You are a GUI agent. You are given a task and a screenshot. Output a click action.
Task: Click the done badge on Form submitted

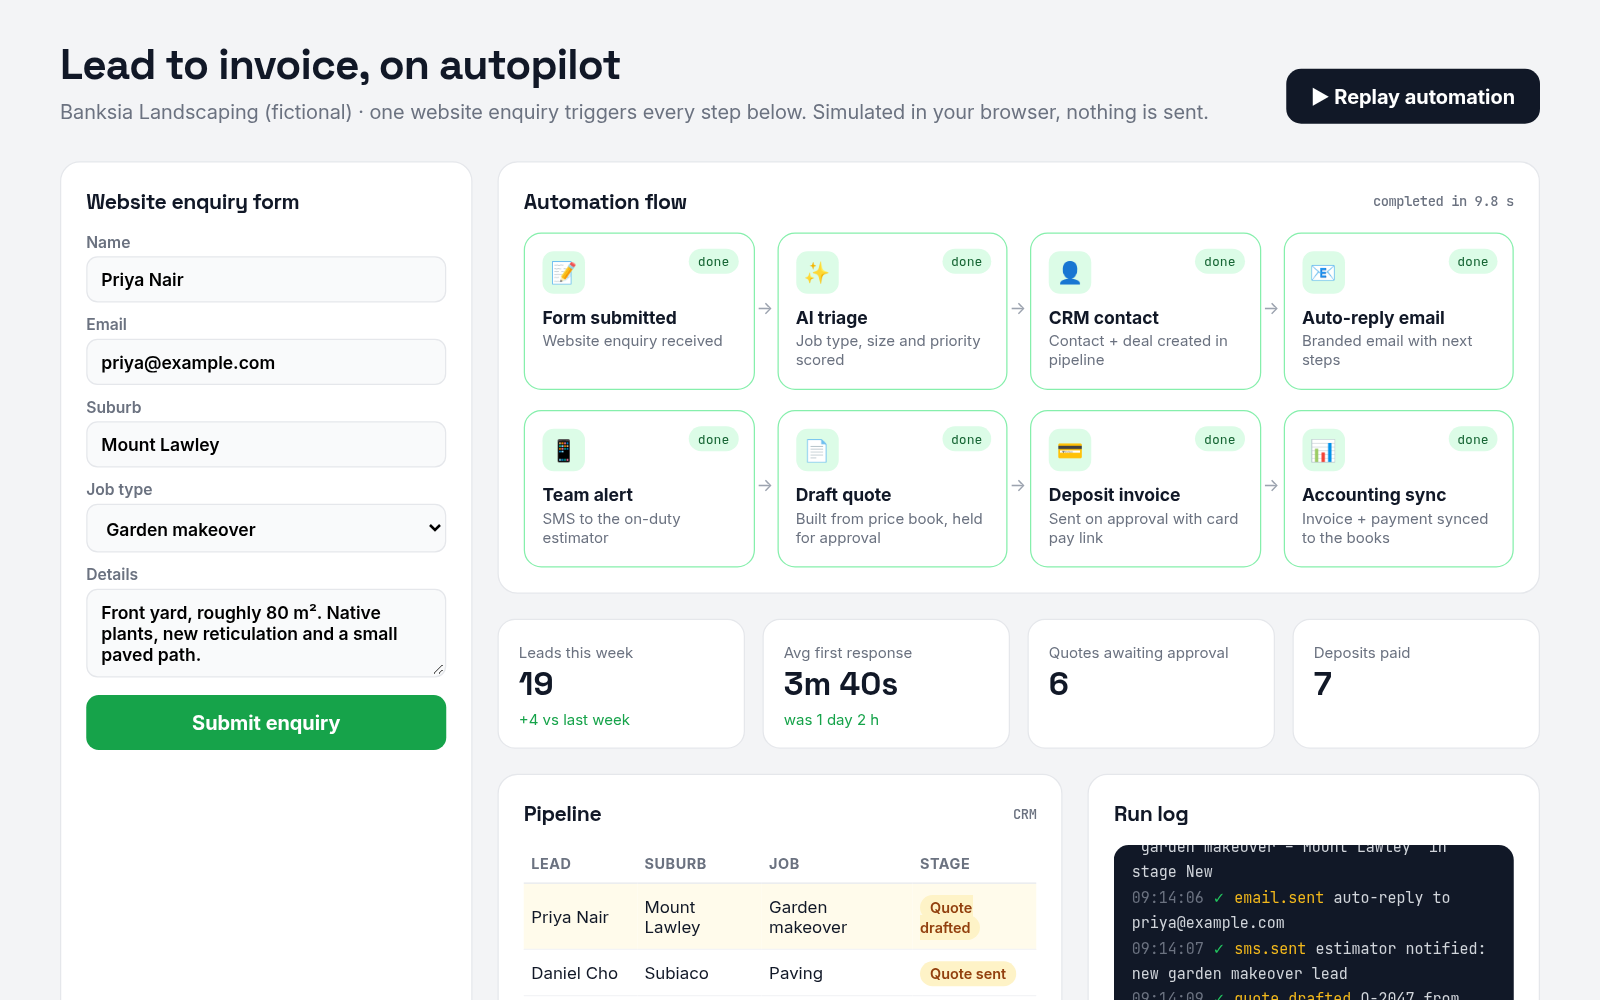tap(713, 262)
